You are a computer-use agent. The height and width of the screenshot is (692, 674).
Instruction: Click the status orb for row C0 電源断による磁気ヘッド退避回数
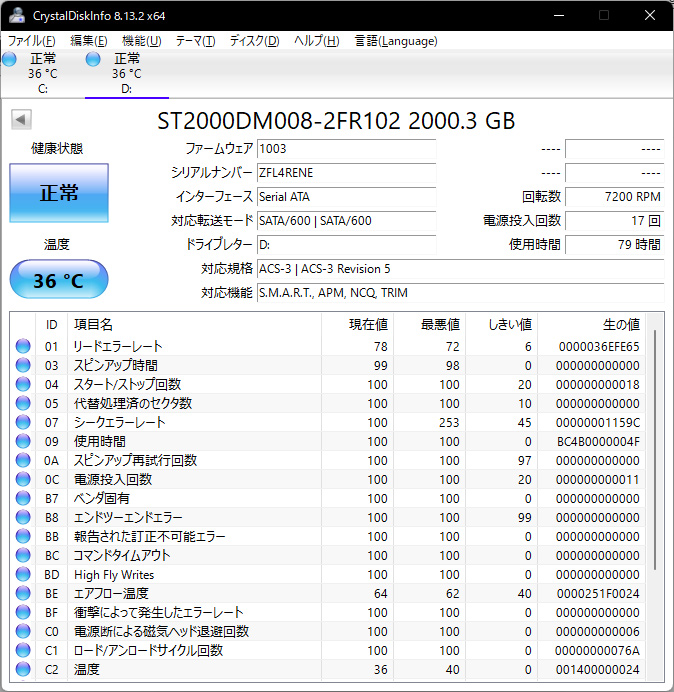(23, 631)
